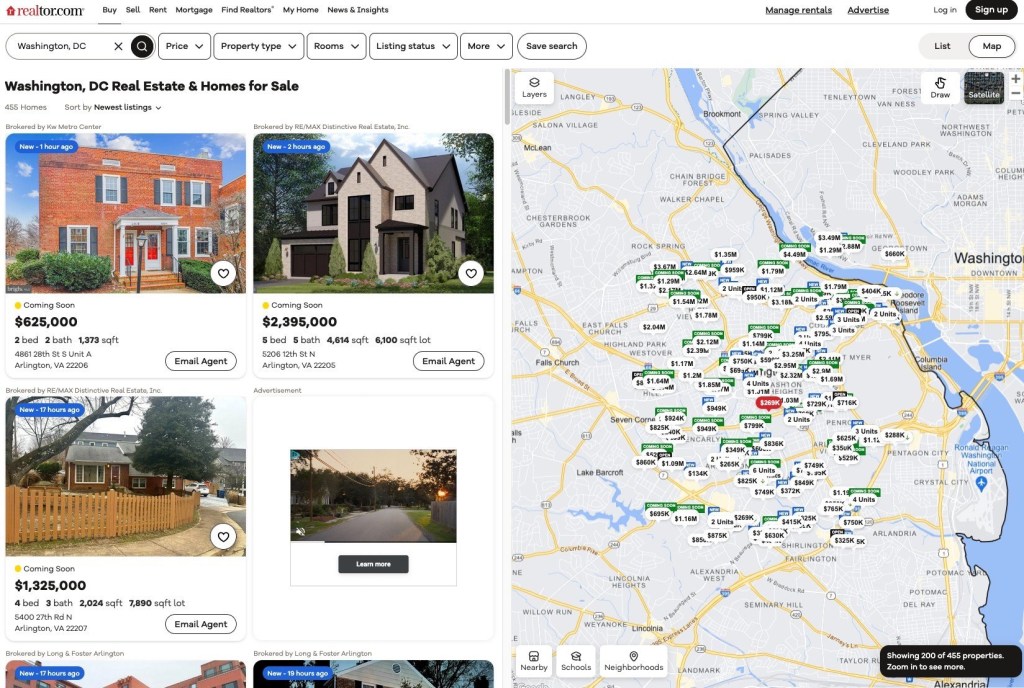
Task: Save the $625,000 listing with heart icon
Action: (223, 273)
